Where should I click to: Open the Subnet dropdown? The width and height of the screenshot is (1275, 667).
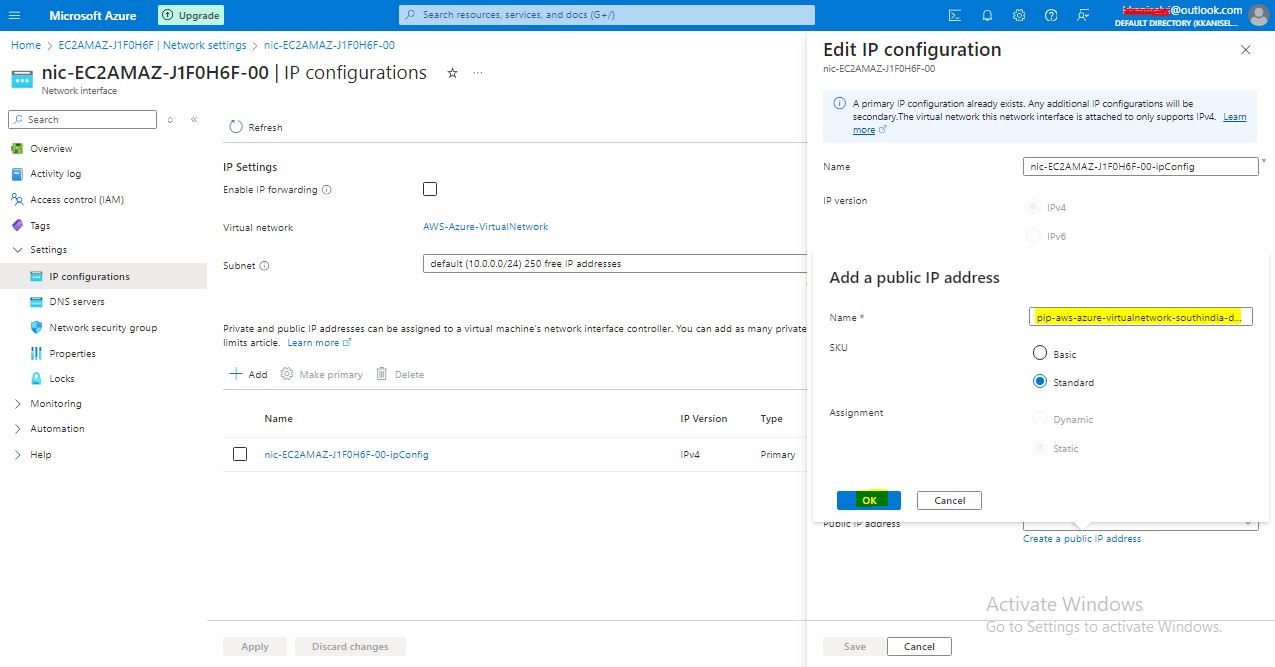point(614,264)
